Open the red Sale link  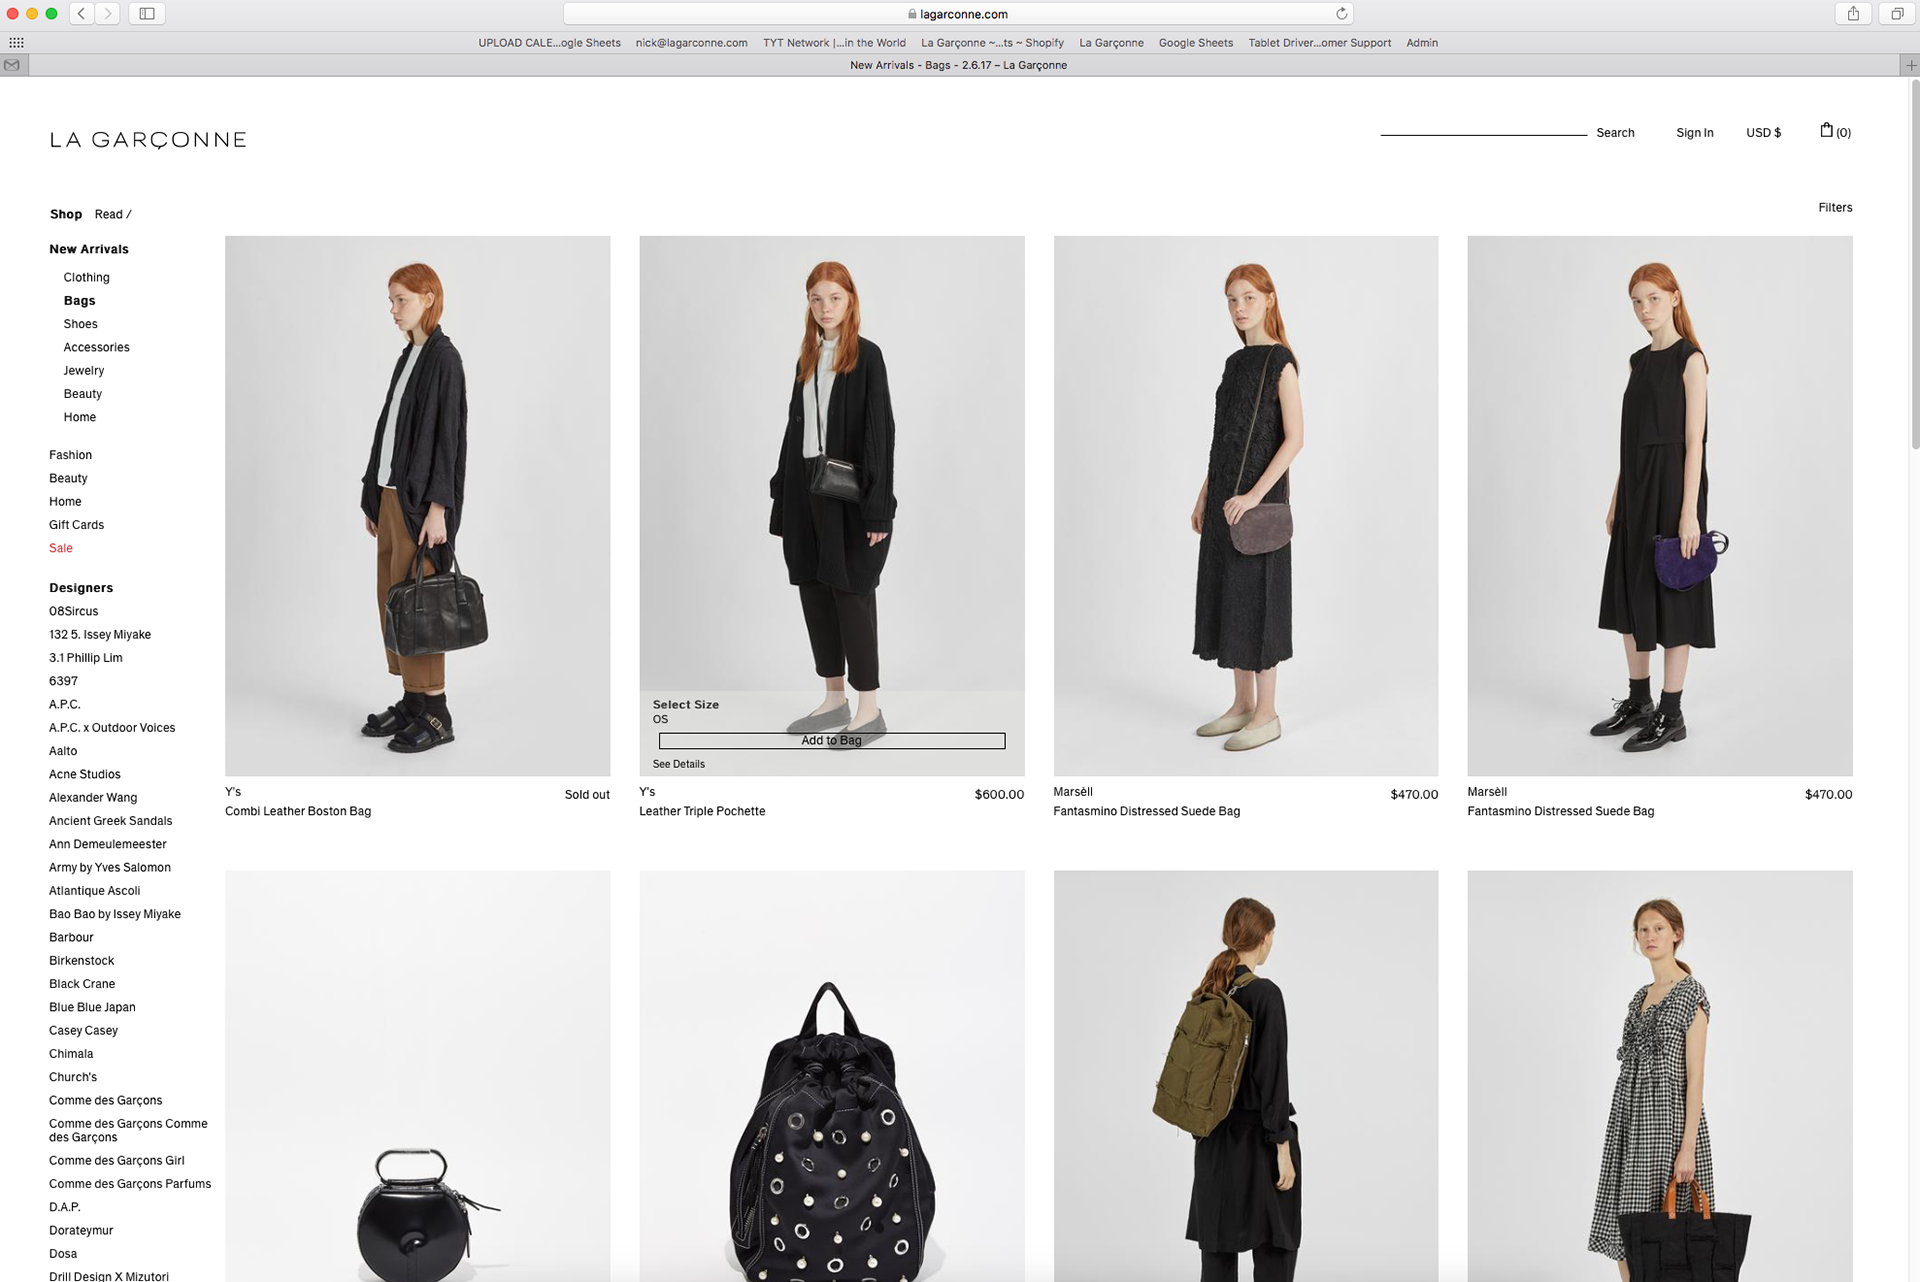pos(61,548)
